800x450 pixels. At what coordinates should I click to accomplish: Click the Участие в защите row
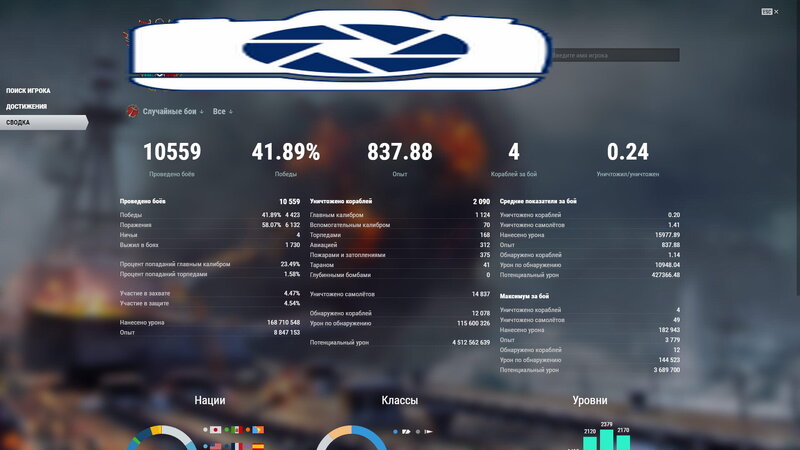[x=210, y=303]
